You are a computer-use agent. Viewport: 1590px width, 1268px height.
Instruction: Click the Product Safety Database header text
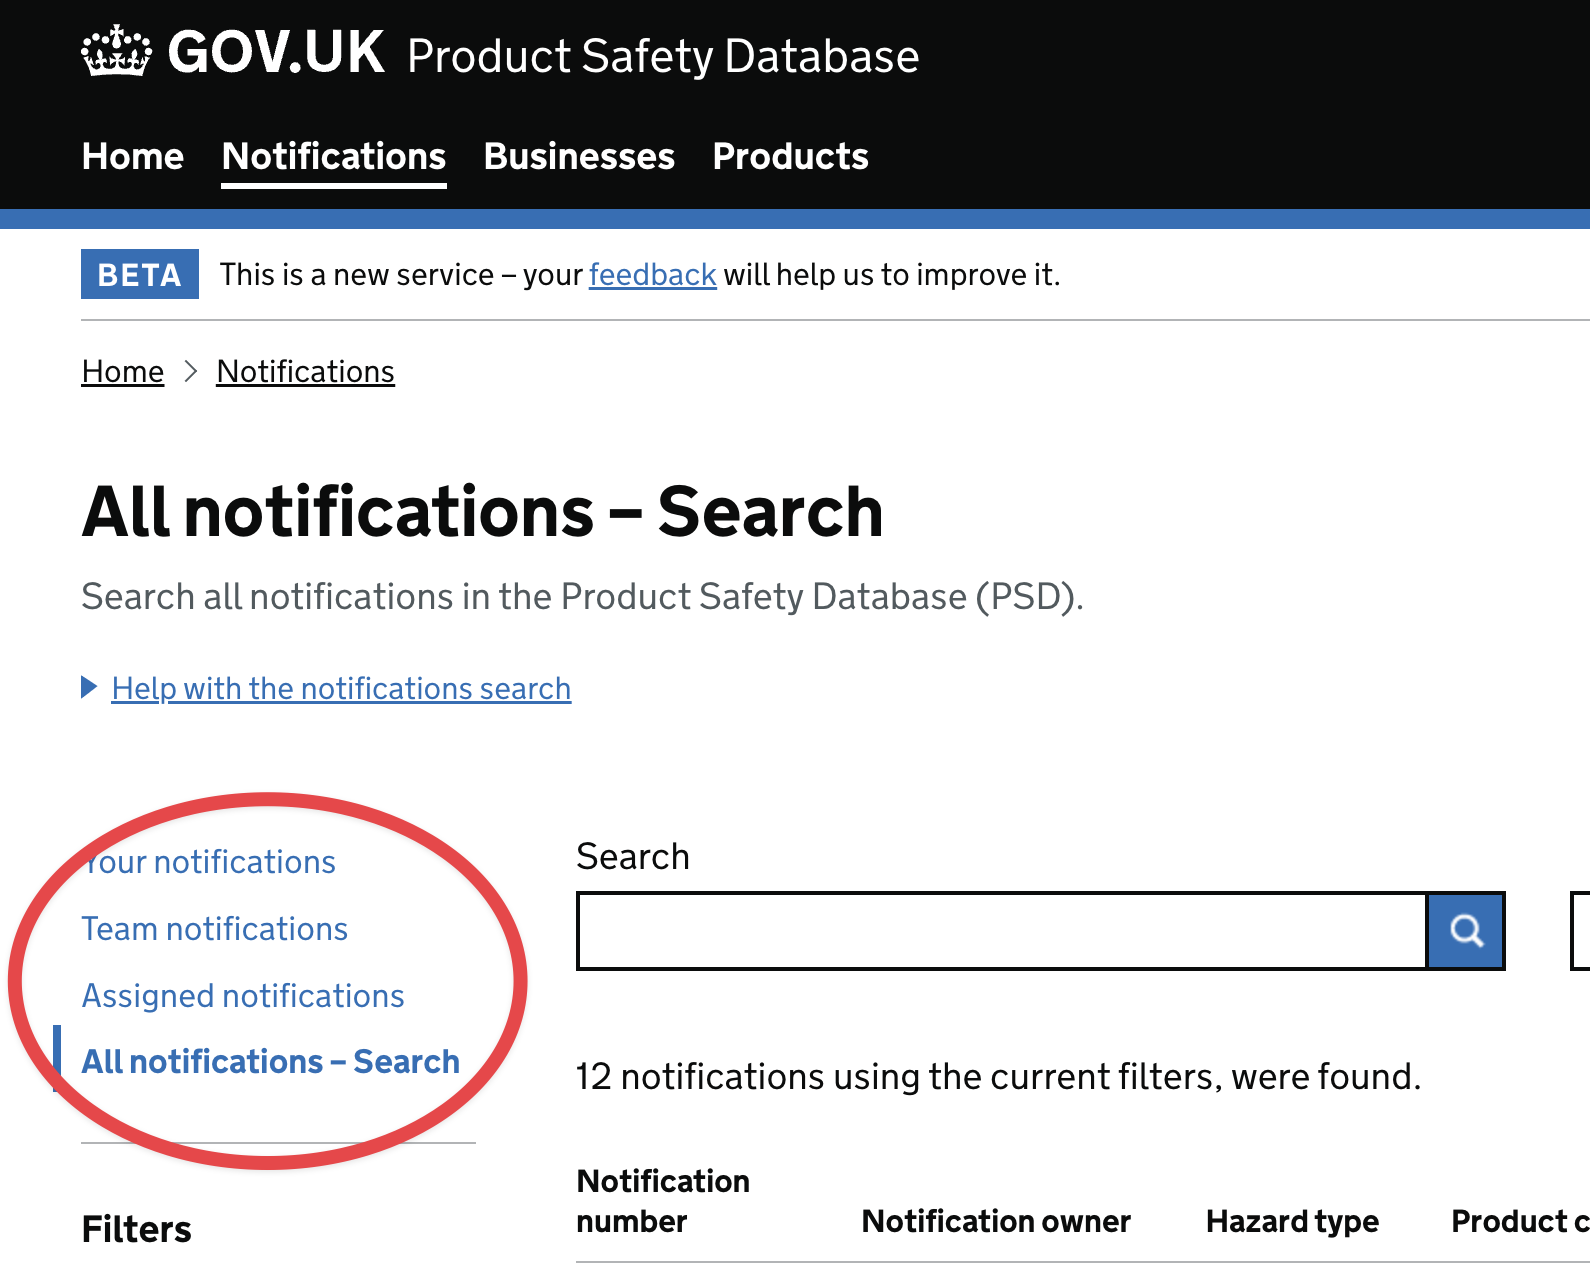click(x=664, y=57)
